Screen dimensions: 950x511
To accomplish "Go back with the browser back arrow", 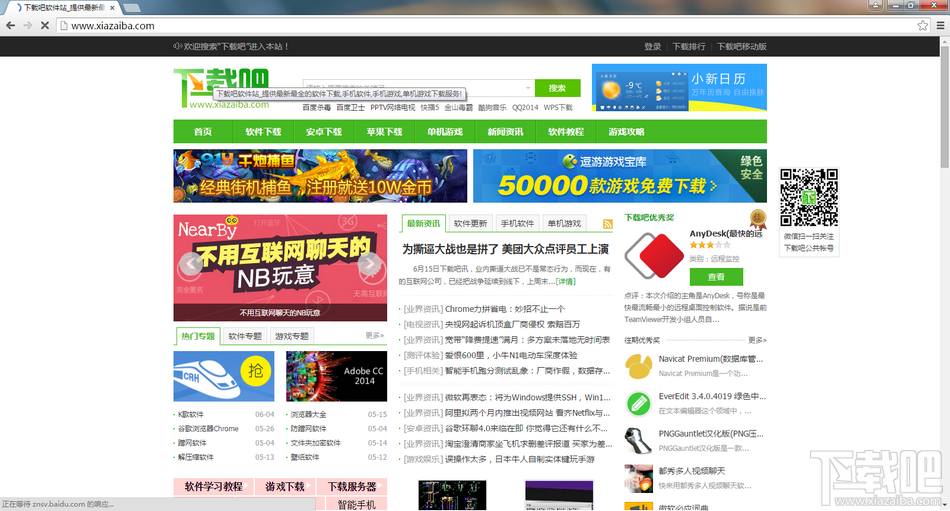I will (x=10, y=25).
